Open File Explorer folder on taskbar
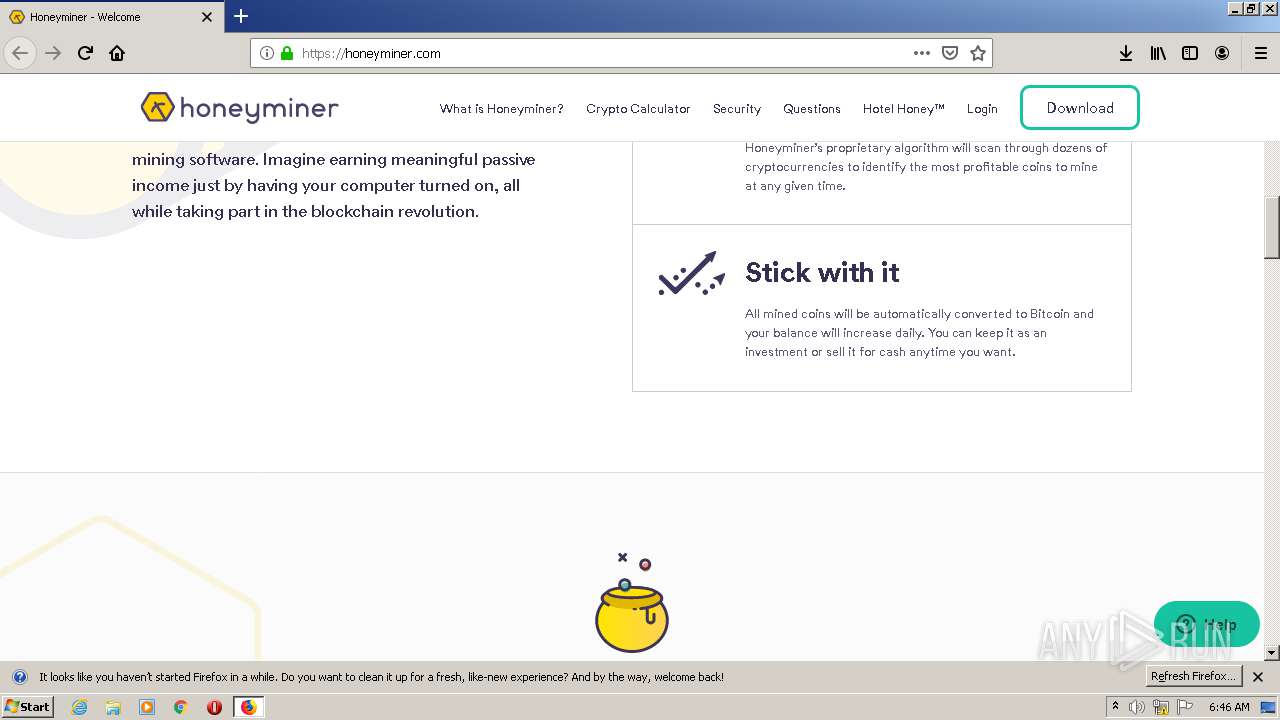This screenshot has height=720, width=1280. click(x=113, y=707)
